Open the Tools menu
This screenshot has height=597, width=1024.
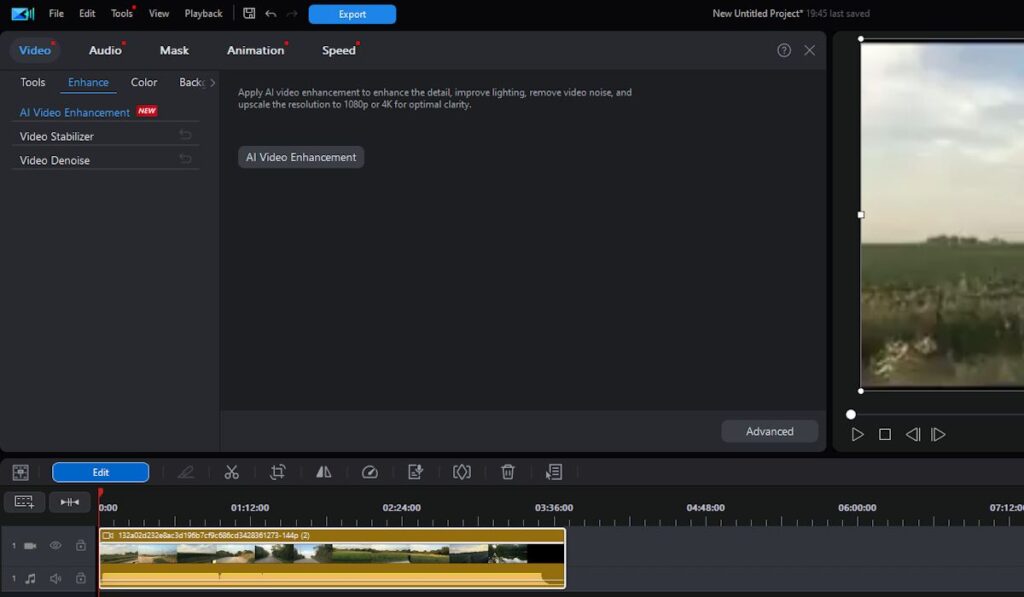pos(122,14)
